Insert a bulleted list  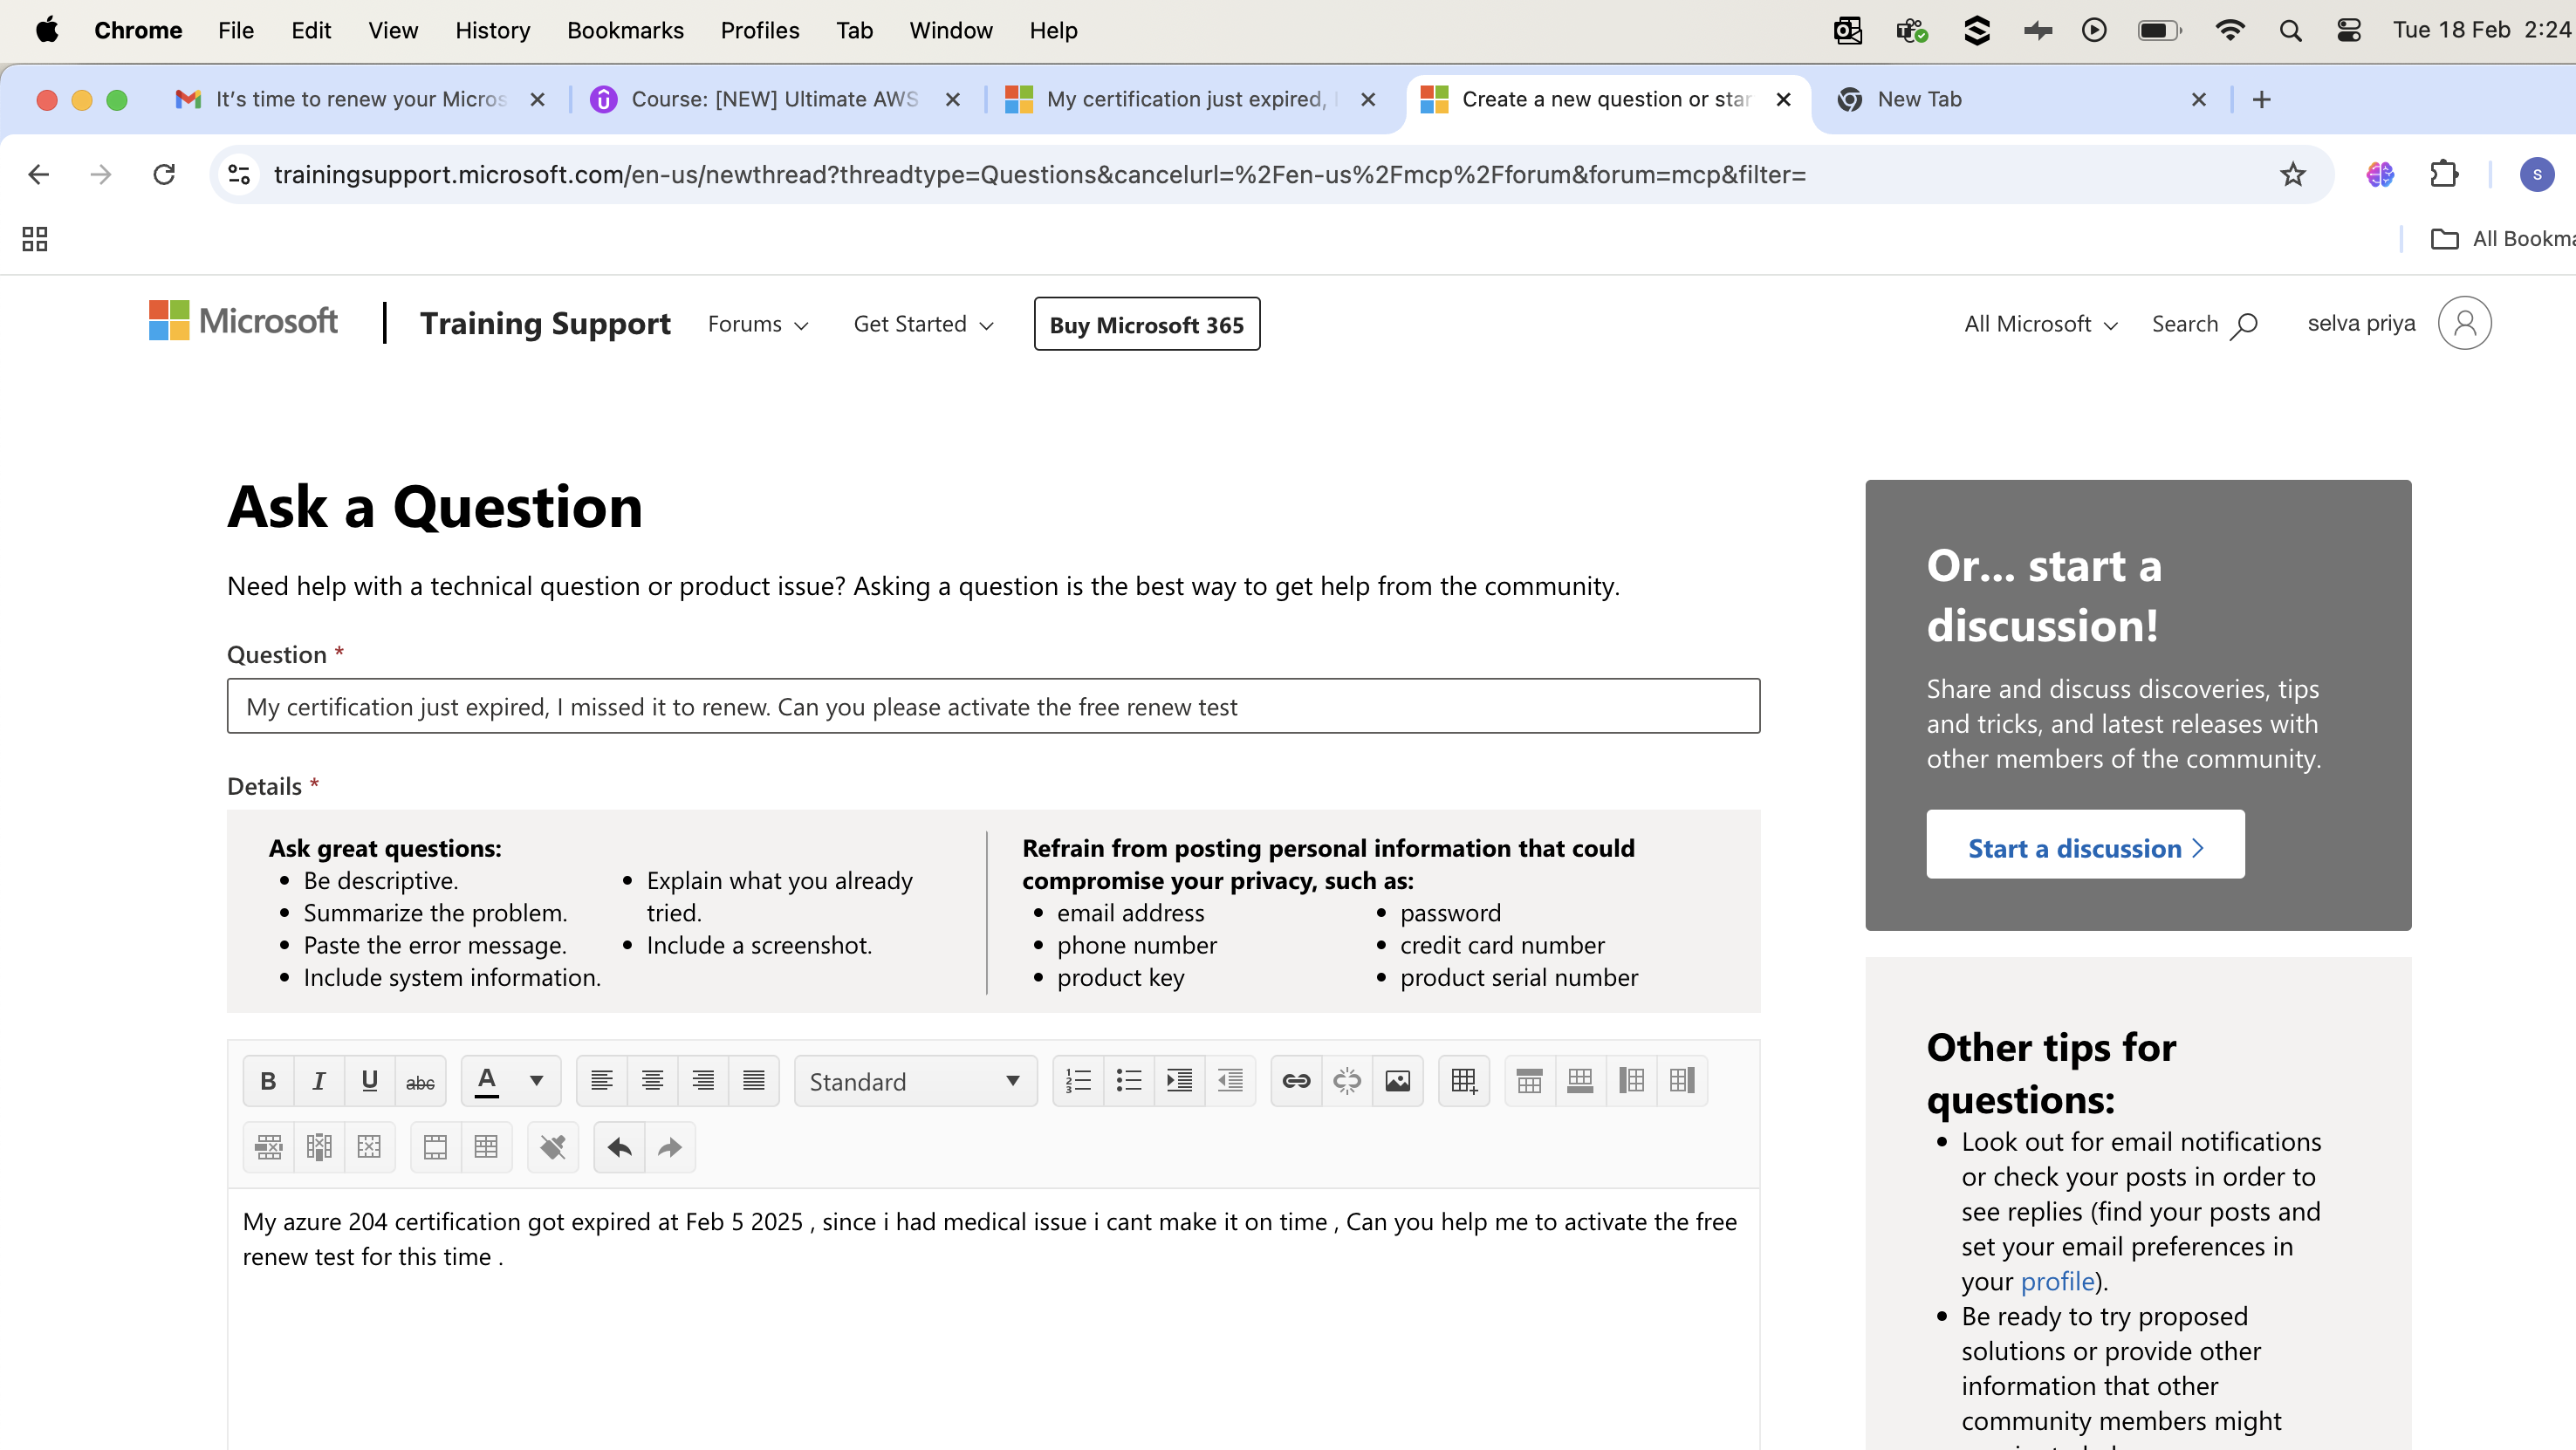click(1129, 1081)
